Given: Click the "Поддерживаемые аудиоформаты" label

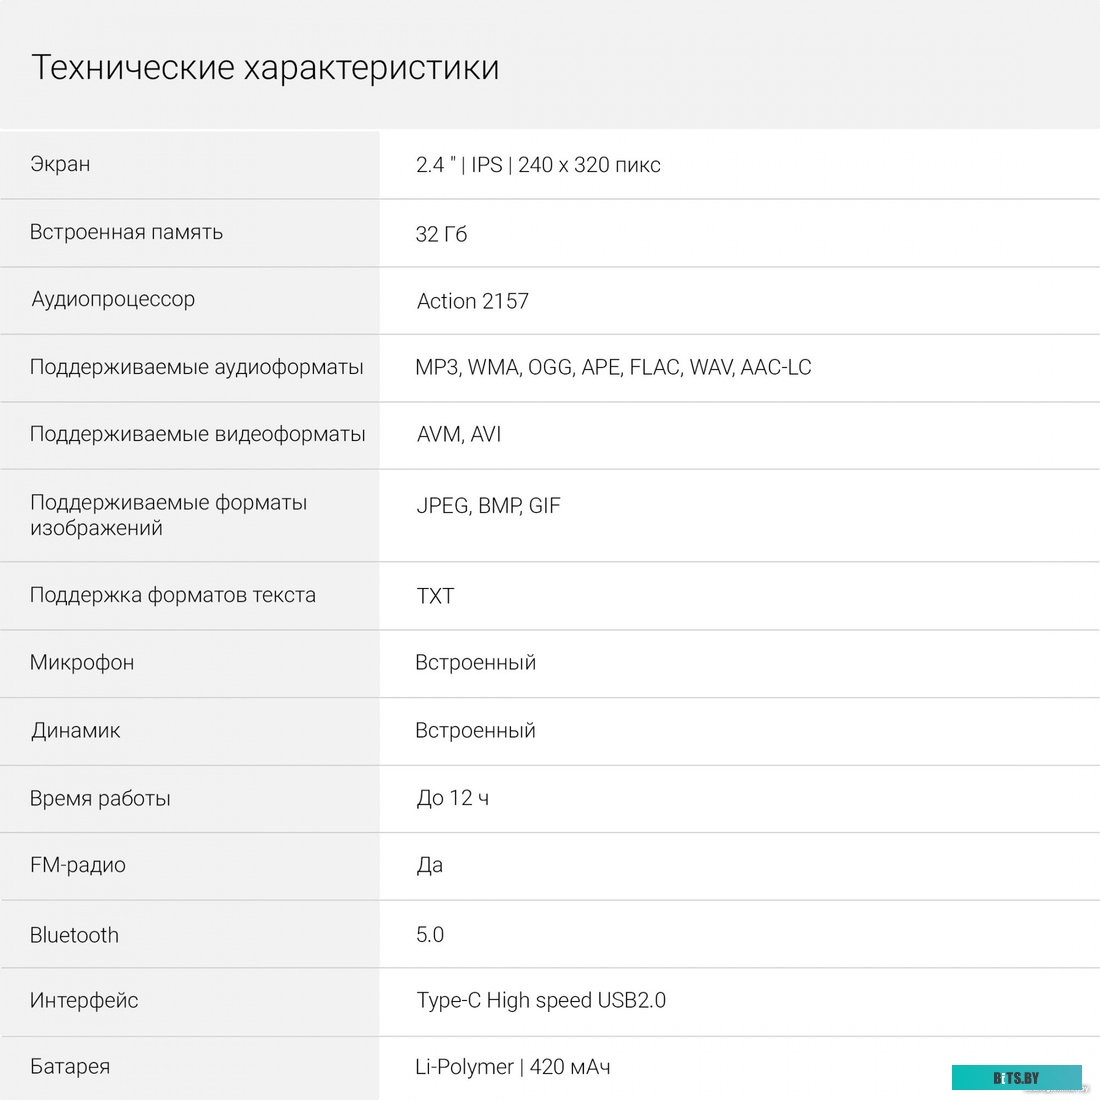Looking at the screenshot, I should tap(196, 367).
